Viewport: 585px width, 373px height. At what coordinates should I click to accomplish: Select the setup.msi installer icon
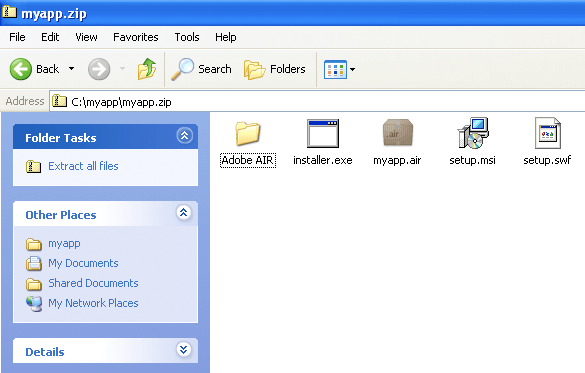coord(473,133)
